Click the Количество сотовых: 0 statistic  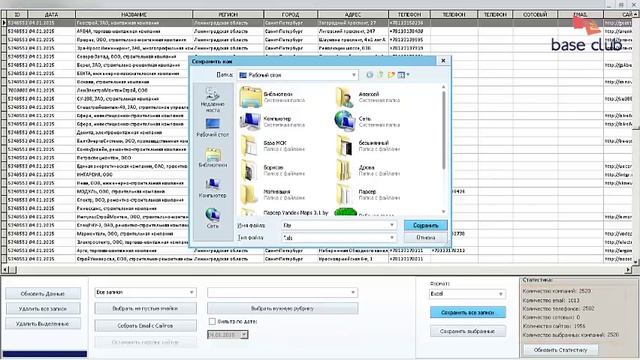click(551, 317)
